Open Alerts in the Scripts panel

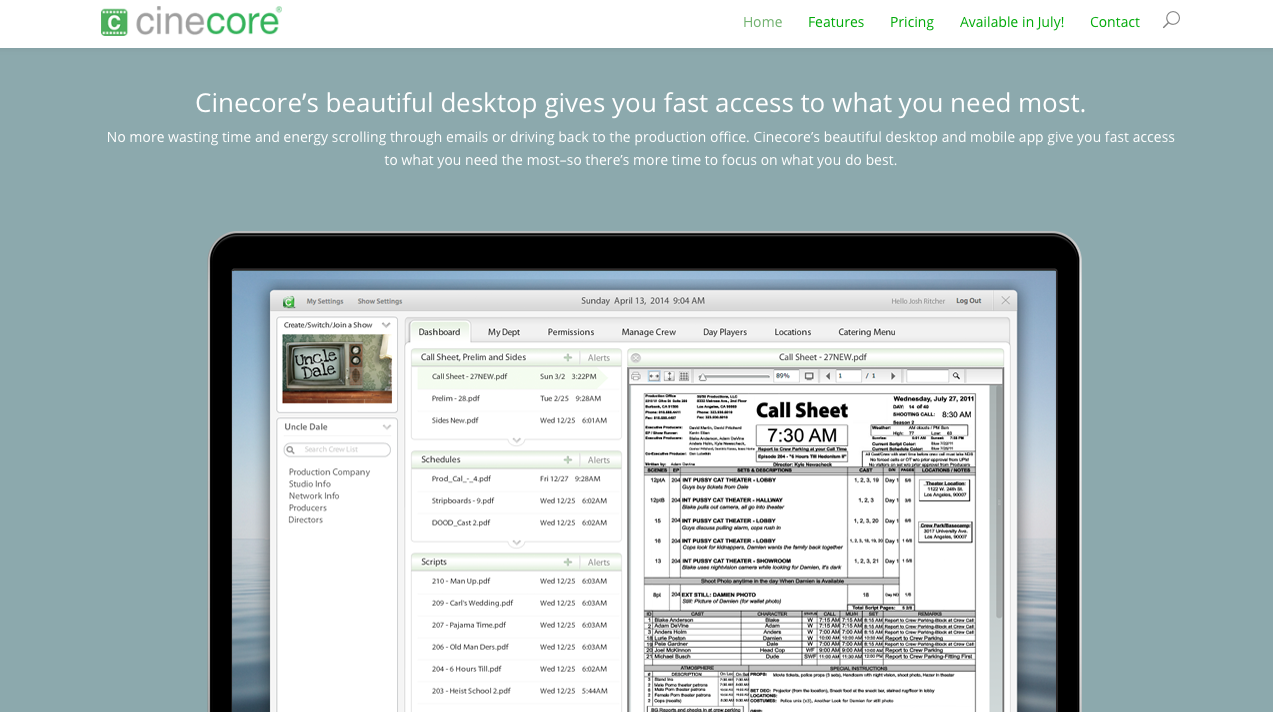pyautogui.click(x=599, y=562)
